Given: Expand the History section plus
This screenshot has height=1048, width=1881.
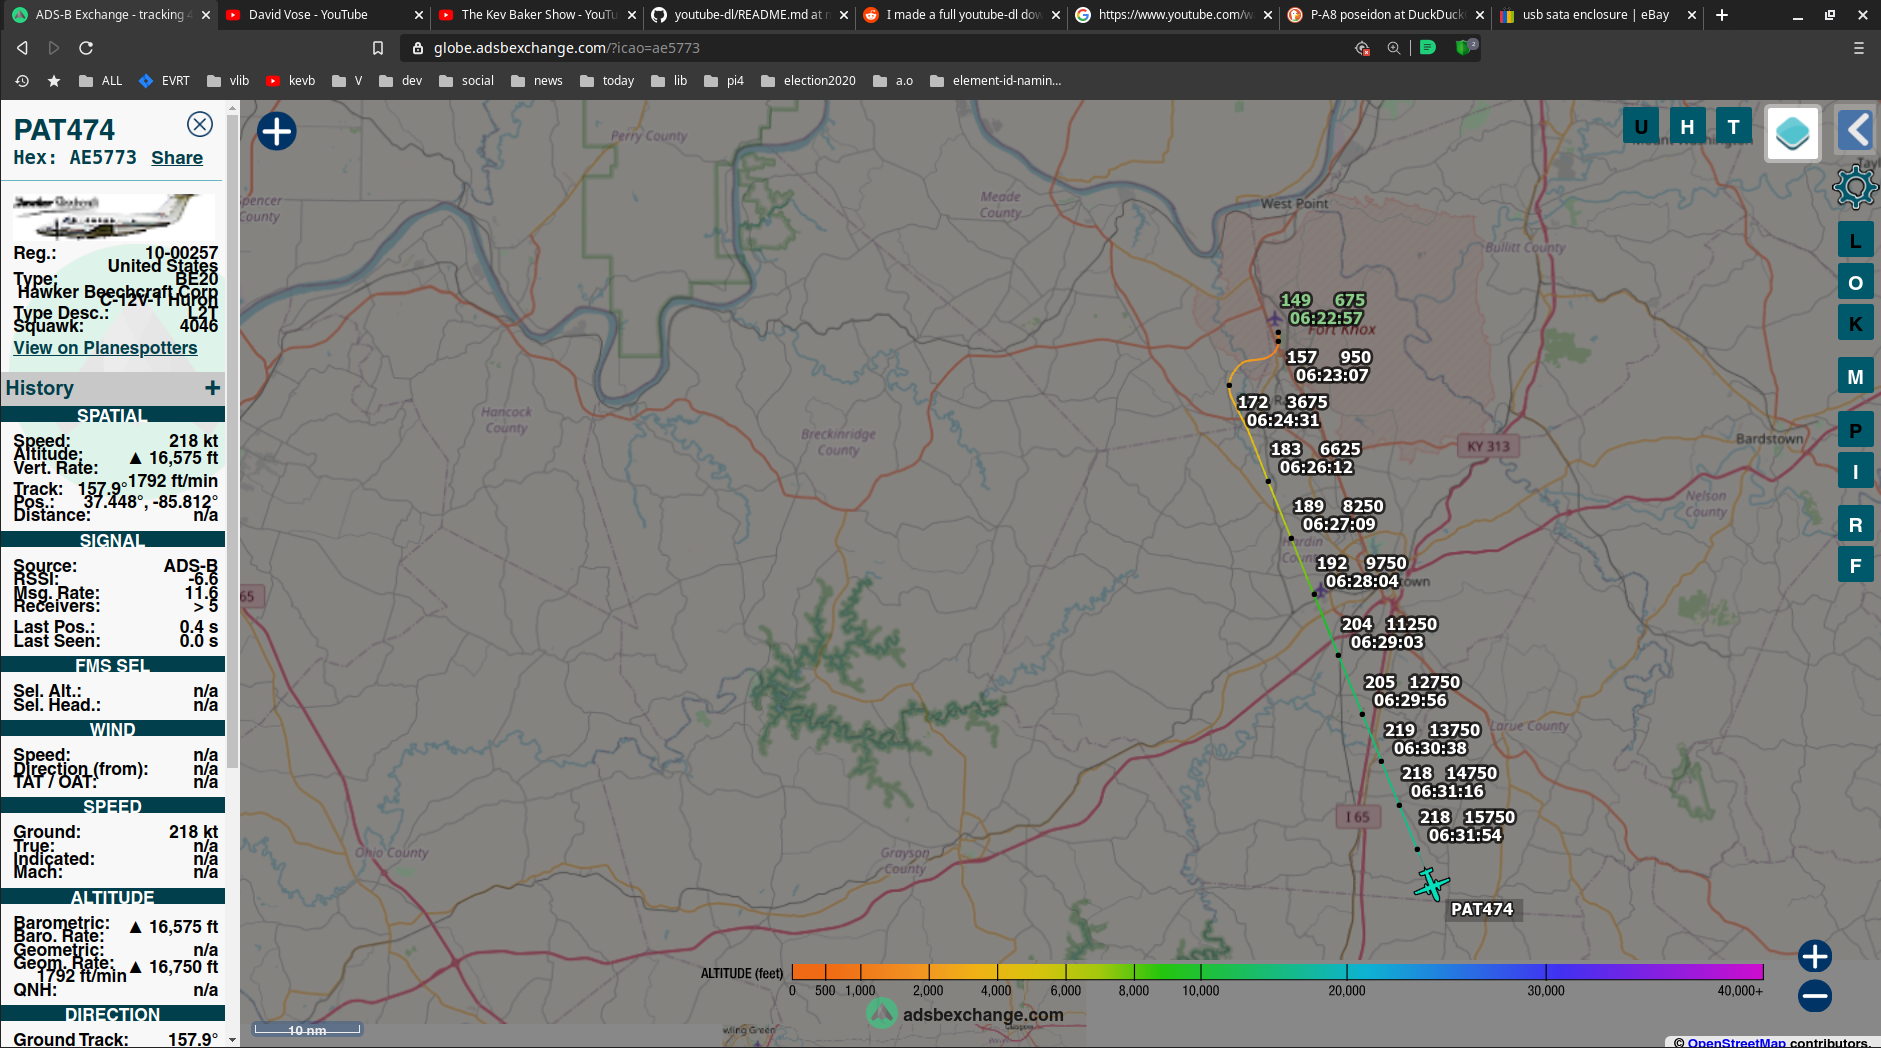Looking at the screenshot, I should click(212, 388).
